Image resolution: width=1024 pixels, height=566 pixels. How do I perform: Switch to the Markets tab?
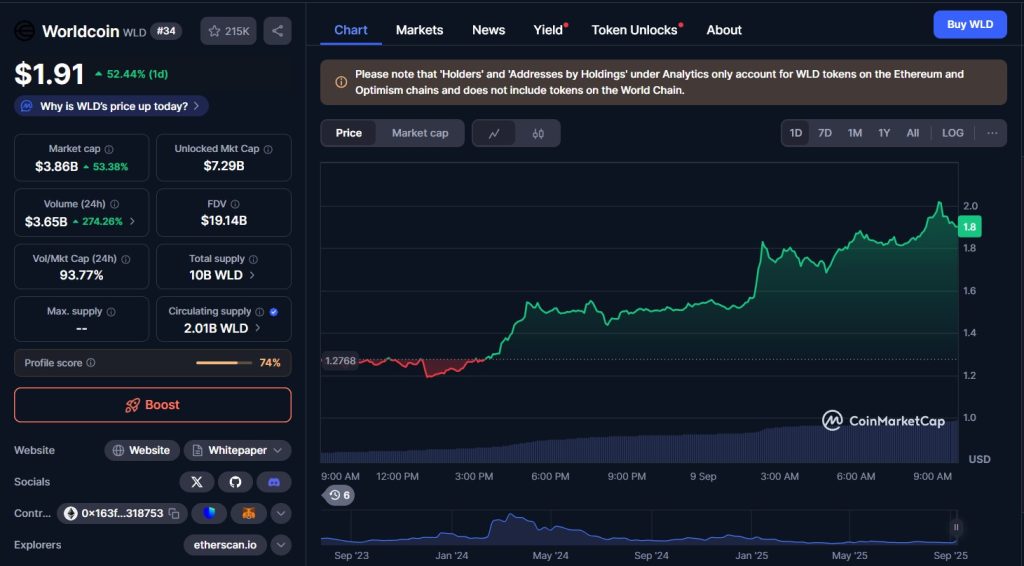pyautogui.click(x=419, y=30)
